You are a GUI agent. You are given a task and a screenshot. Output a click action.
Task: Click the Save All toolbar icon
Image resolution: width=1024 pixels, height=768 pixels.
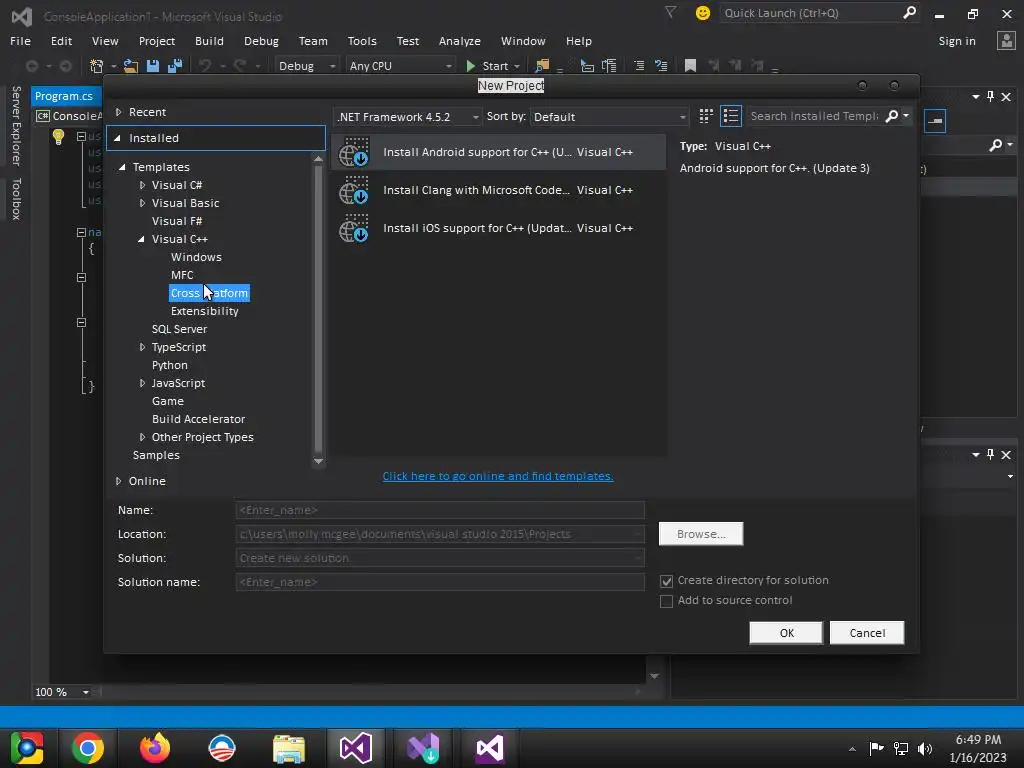tap(174, 66)
